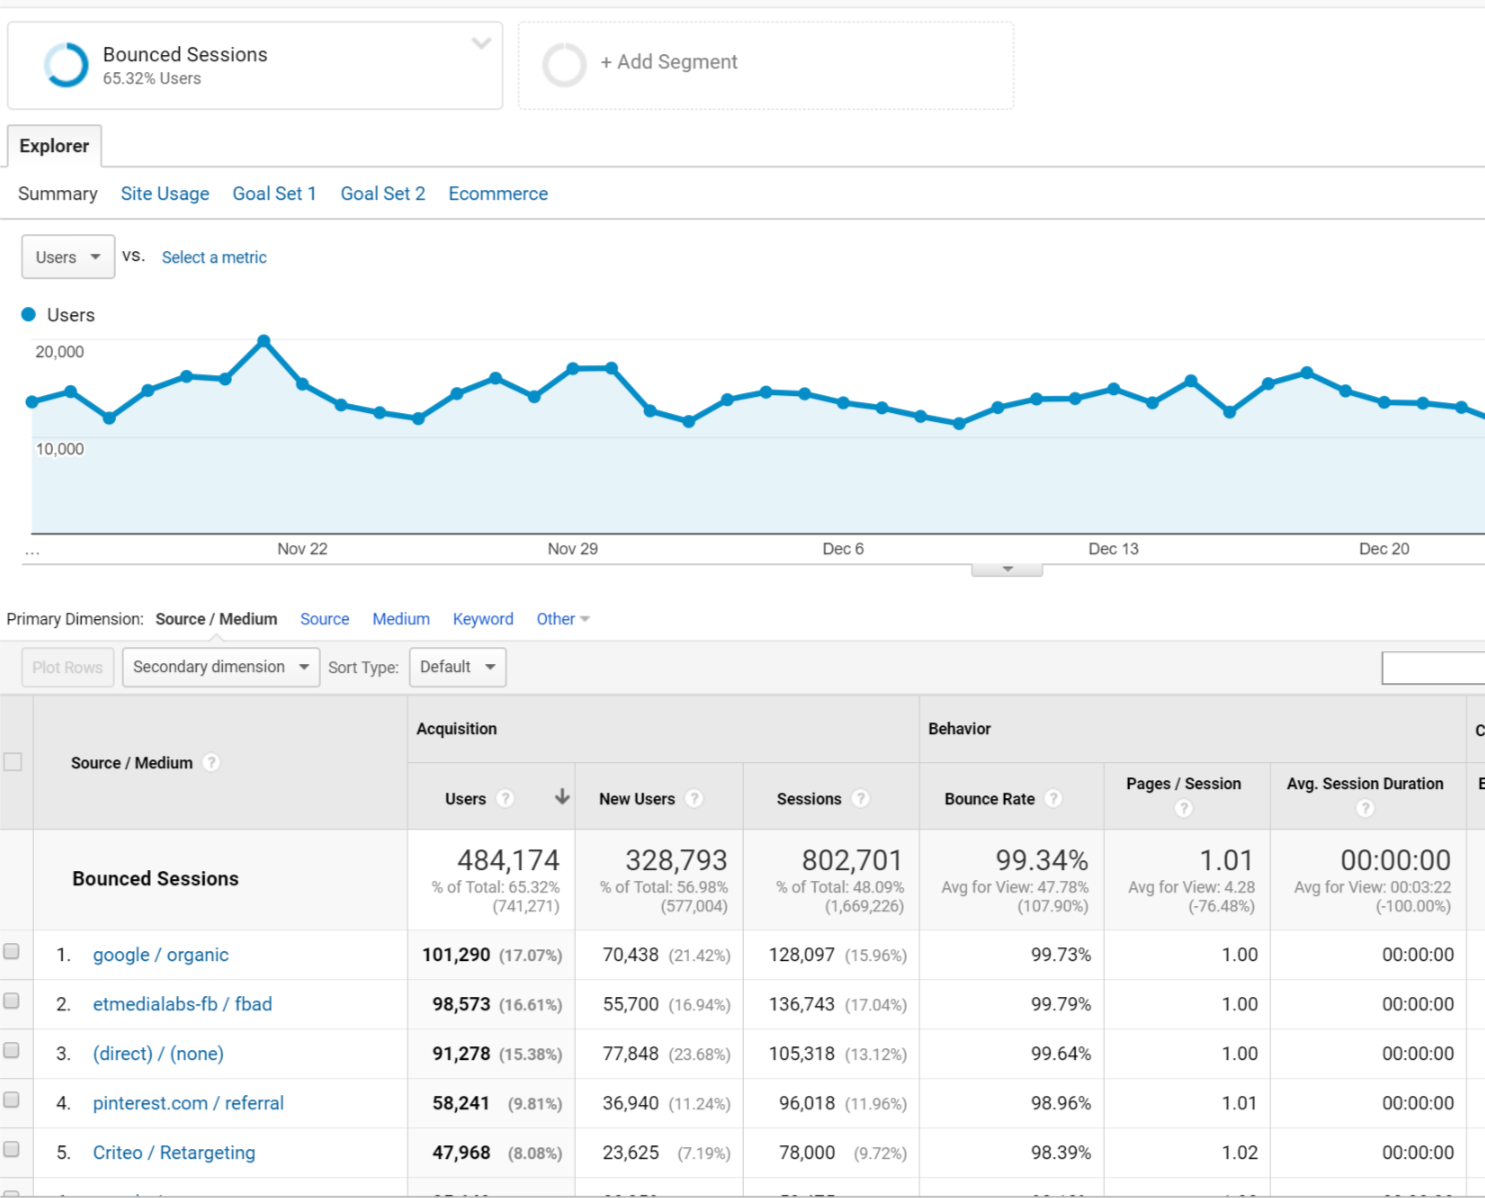Click total Users value 484,174

(508, 860)
